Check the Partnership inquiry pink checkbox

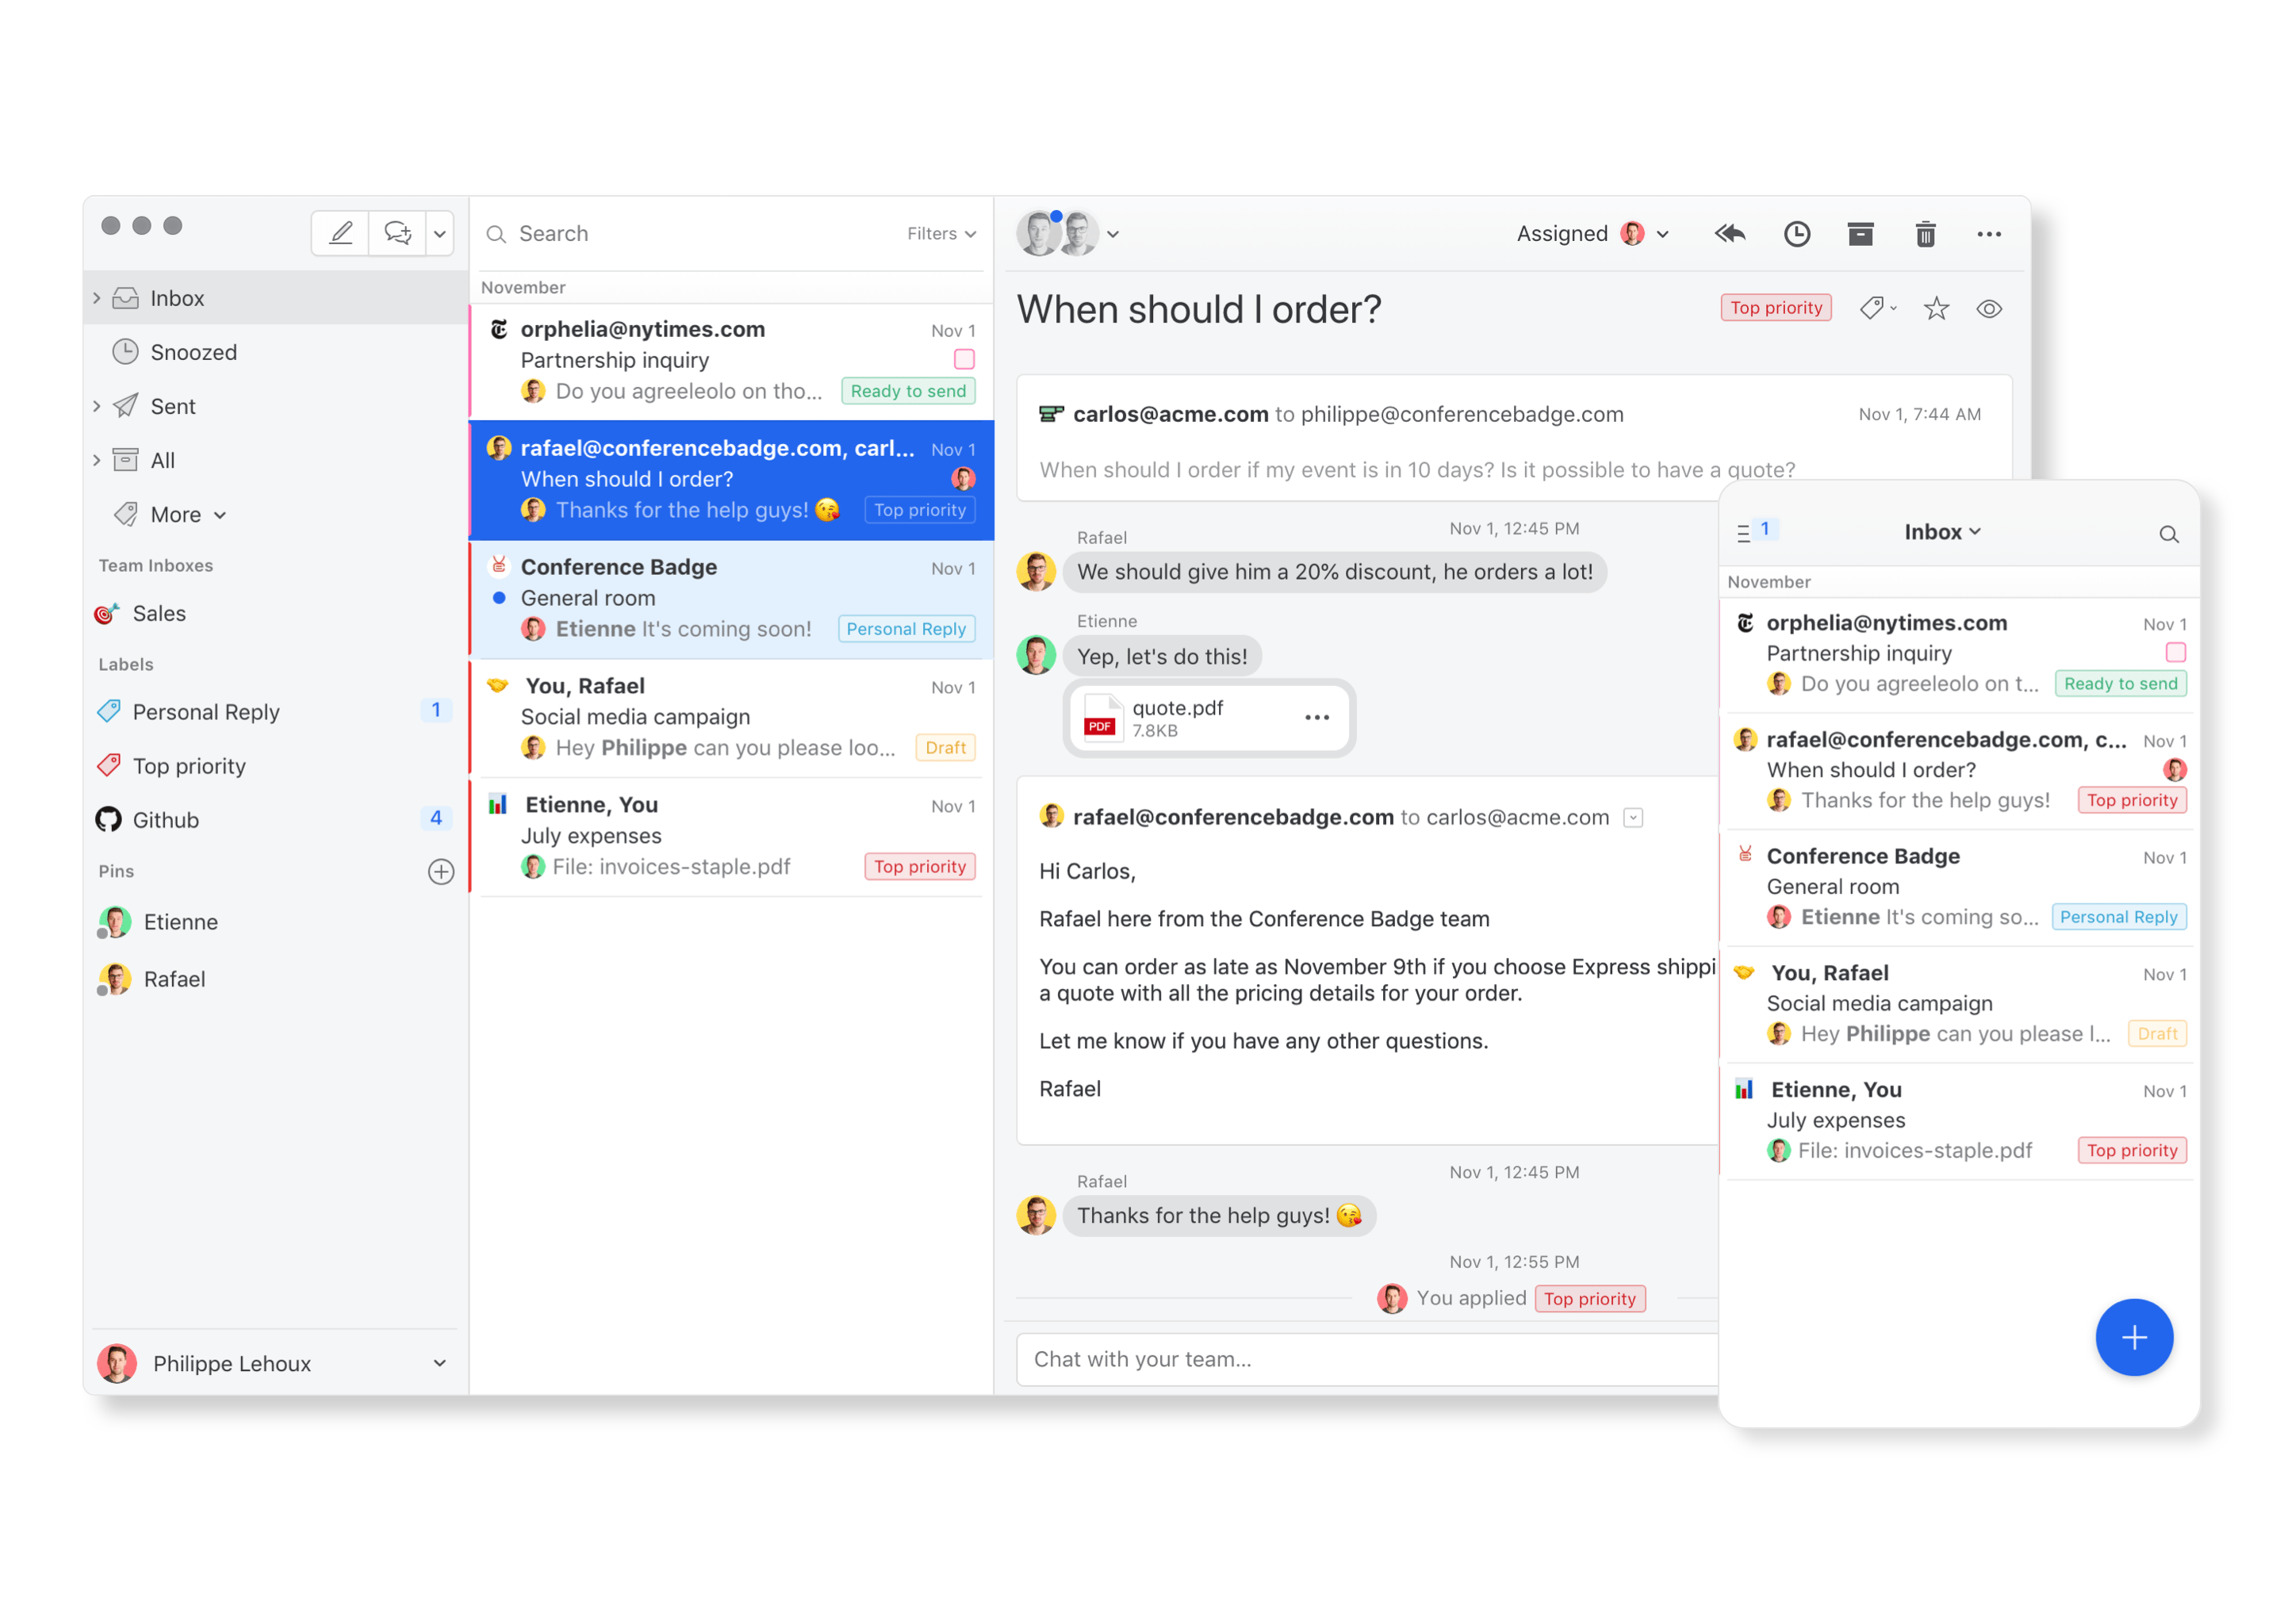pos(963,359)
